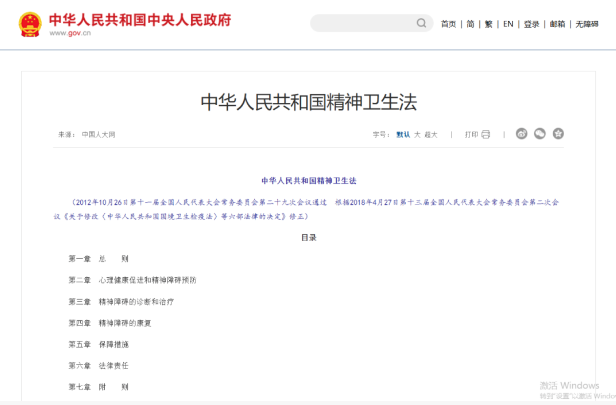This screenshot has height=405, width=616.
Task: Click the 目录 heading
Action: [x=309, y=238]
